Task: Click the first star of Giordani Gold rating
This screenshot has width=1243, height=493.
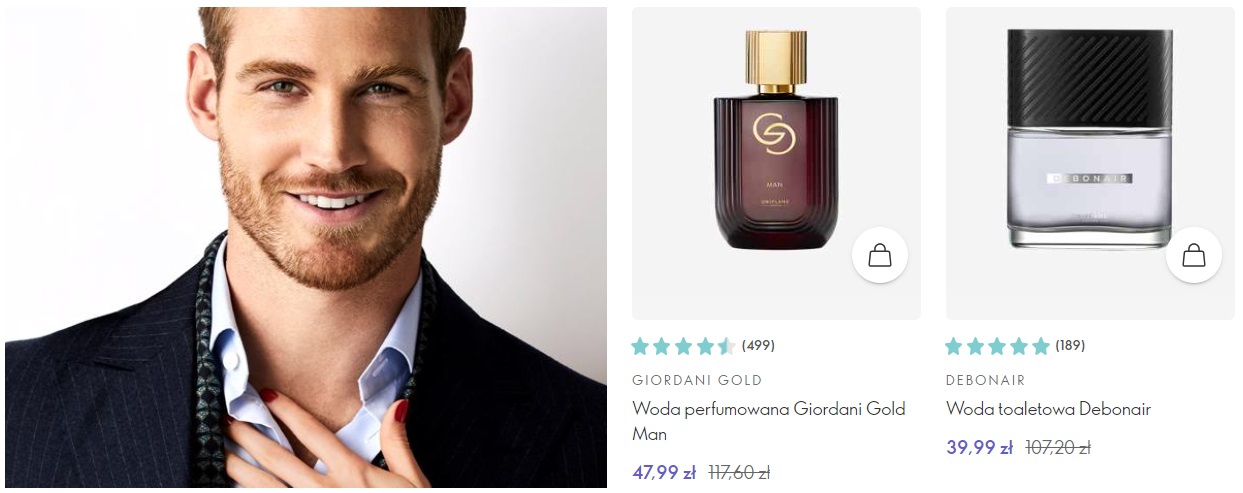Action: pyautogui.click(x=641, y=346)
